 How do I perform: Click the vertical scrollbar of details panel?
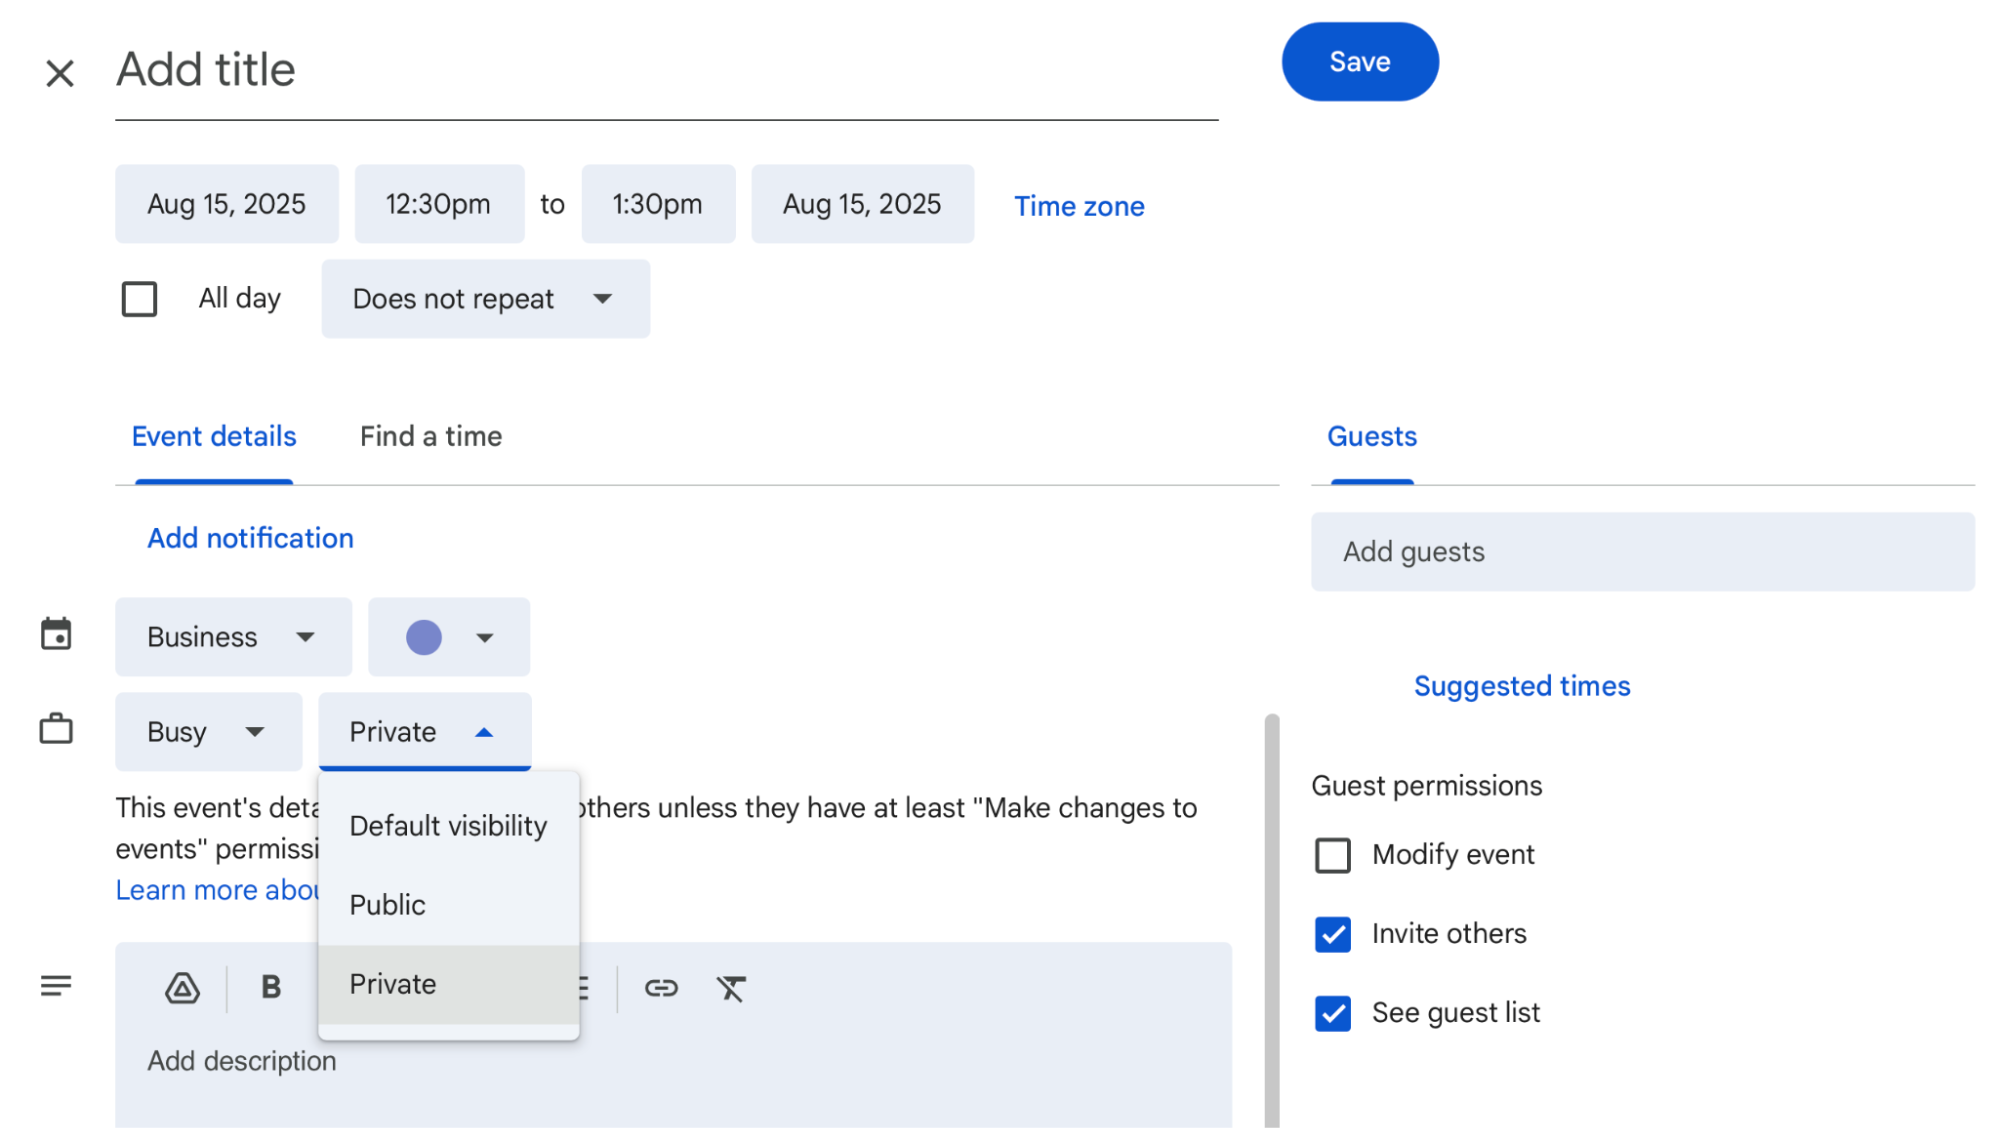click(1271, 920)
